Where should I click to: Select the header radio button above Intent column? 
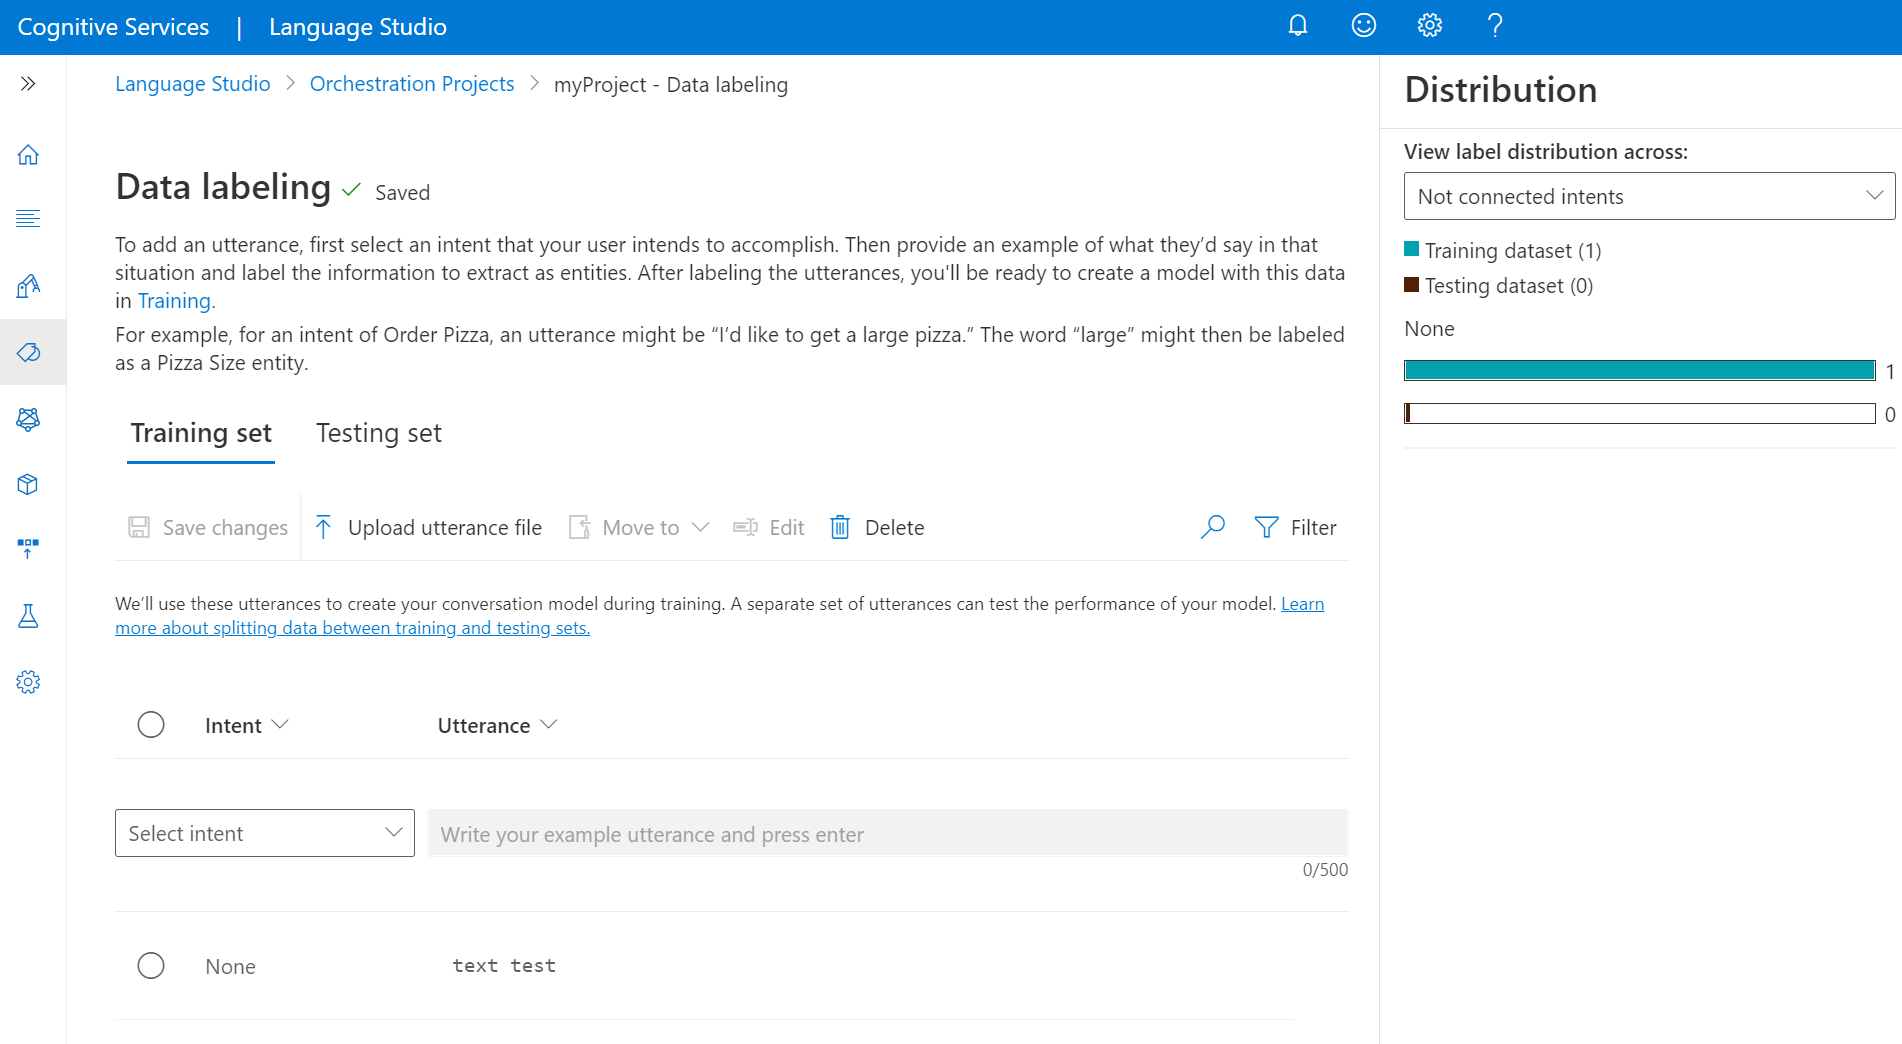(151, 724)
